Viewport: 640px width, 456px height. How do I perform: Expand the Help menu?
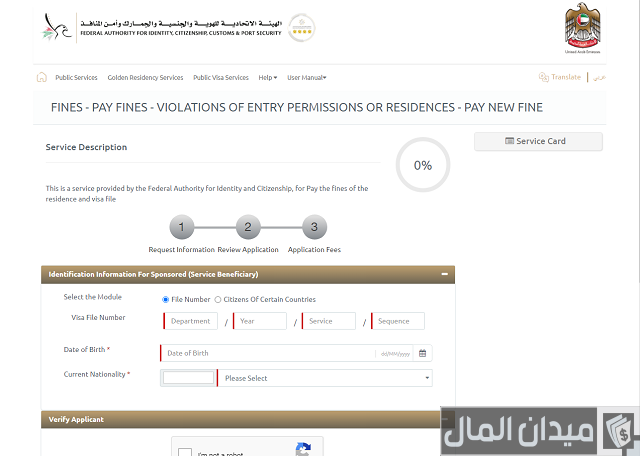[x=268, y=78]
